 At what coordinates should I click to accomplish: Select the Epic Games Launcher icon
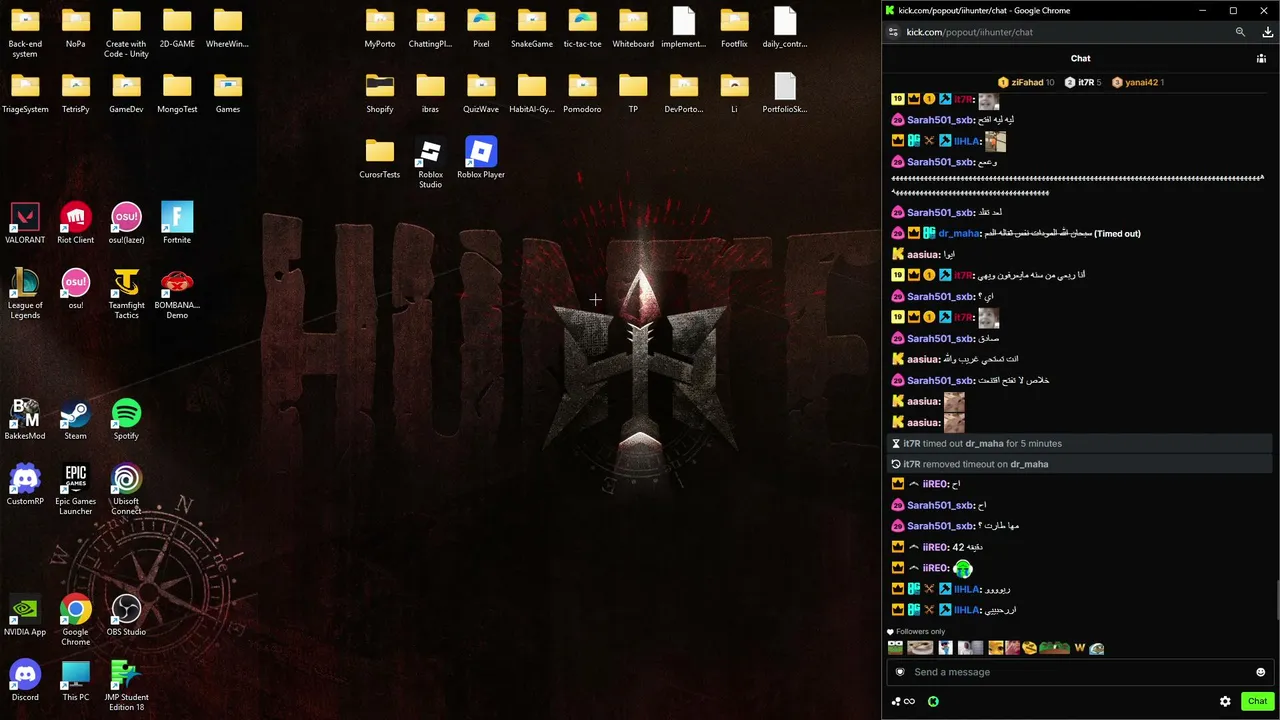pyautogui.click(x=76, y=490)
